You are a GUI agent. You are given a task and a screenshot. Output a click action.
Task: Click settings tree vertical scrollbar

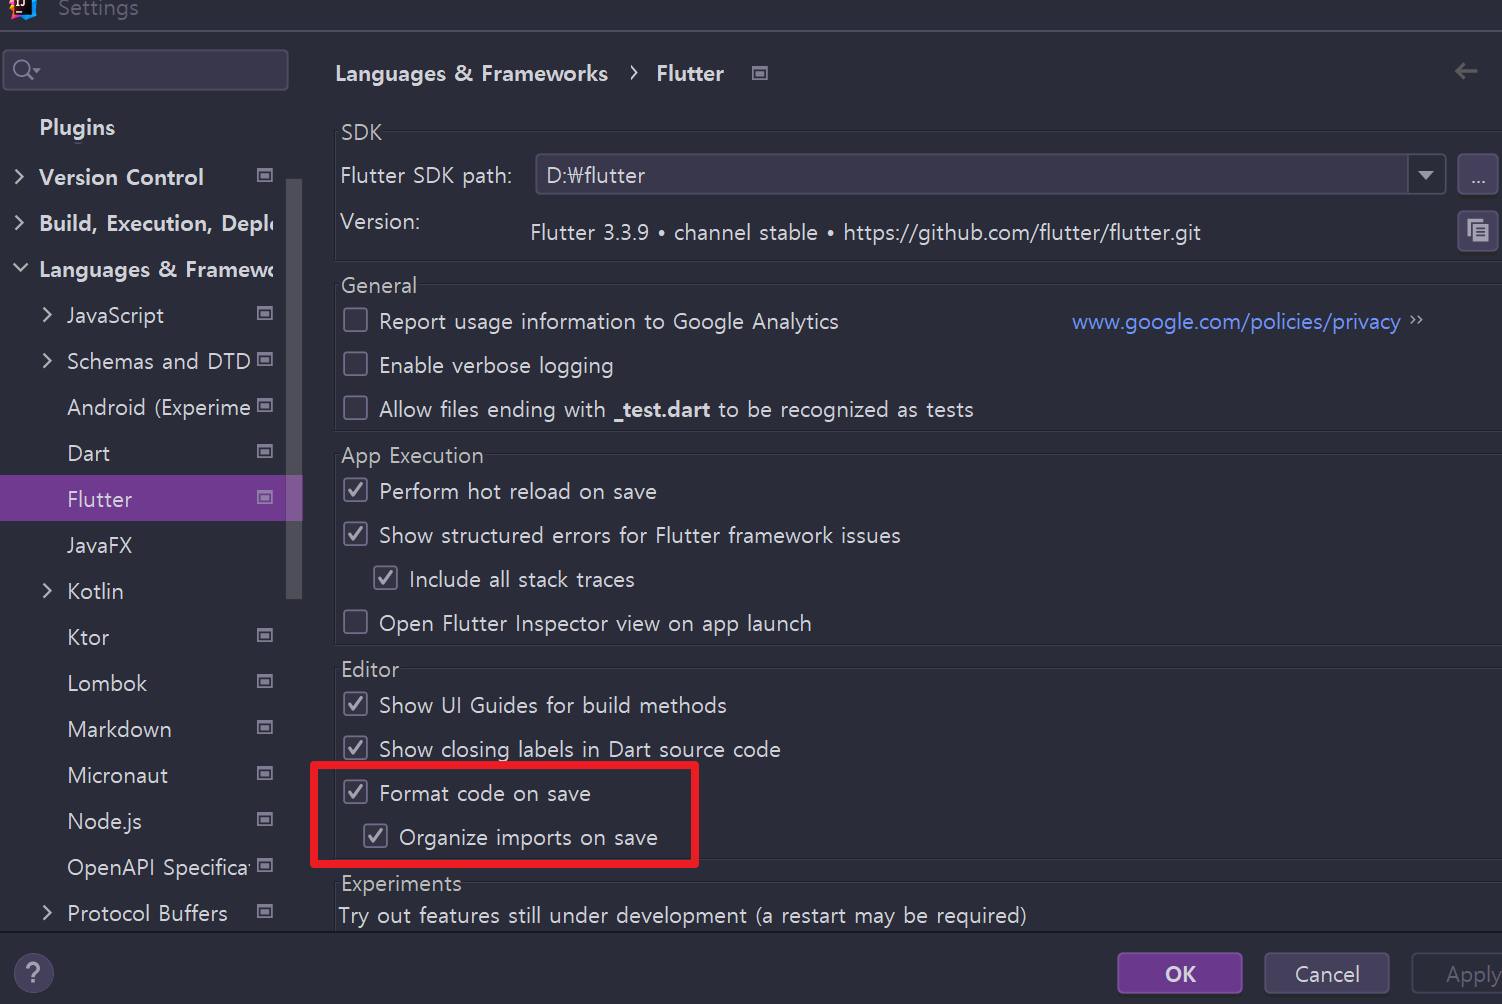[293, 388]
